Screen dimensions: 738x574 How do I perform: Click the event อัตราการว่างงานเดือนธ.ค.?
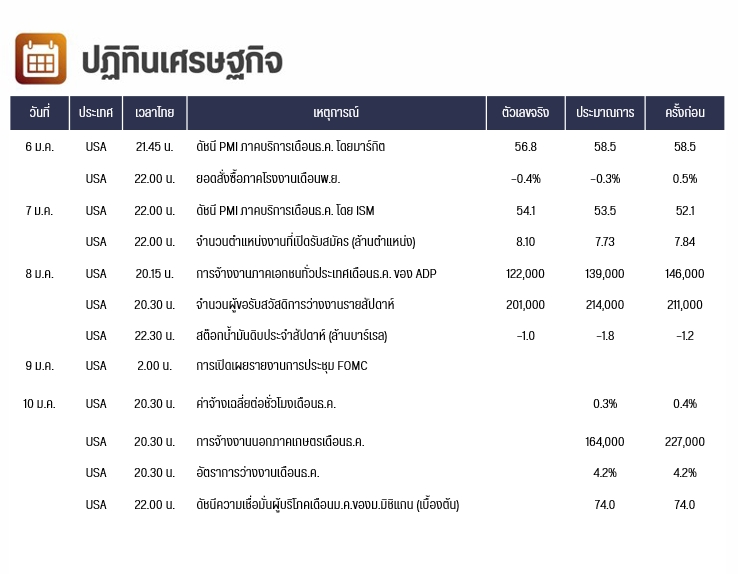pos(257,473)
